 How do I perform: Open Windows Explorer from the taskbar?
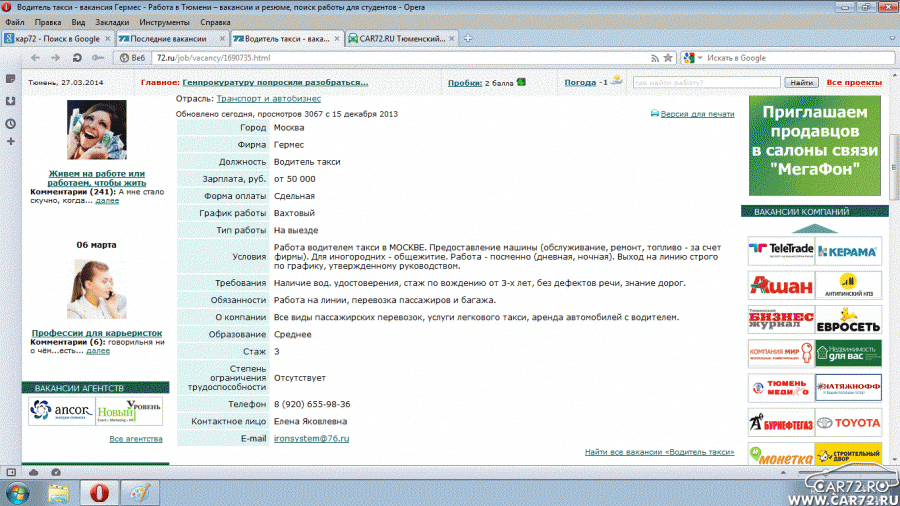coord(59,493)
